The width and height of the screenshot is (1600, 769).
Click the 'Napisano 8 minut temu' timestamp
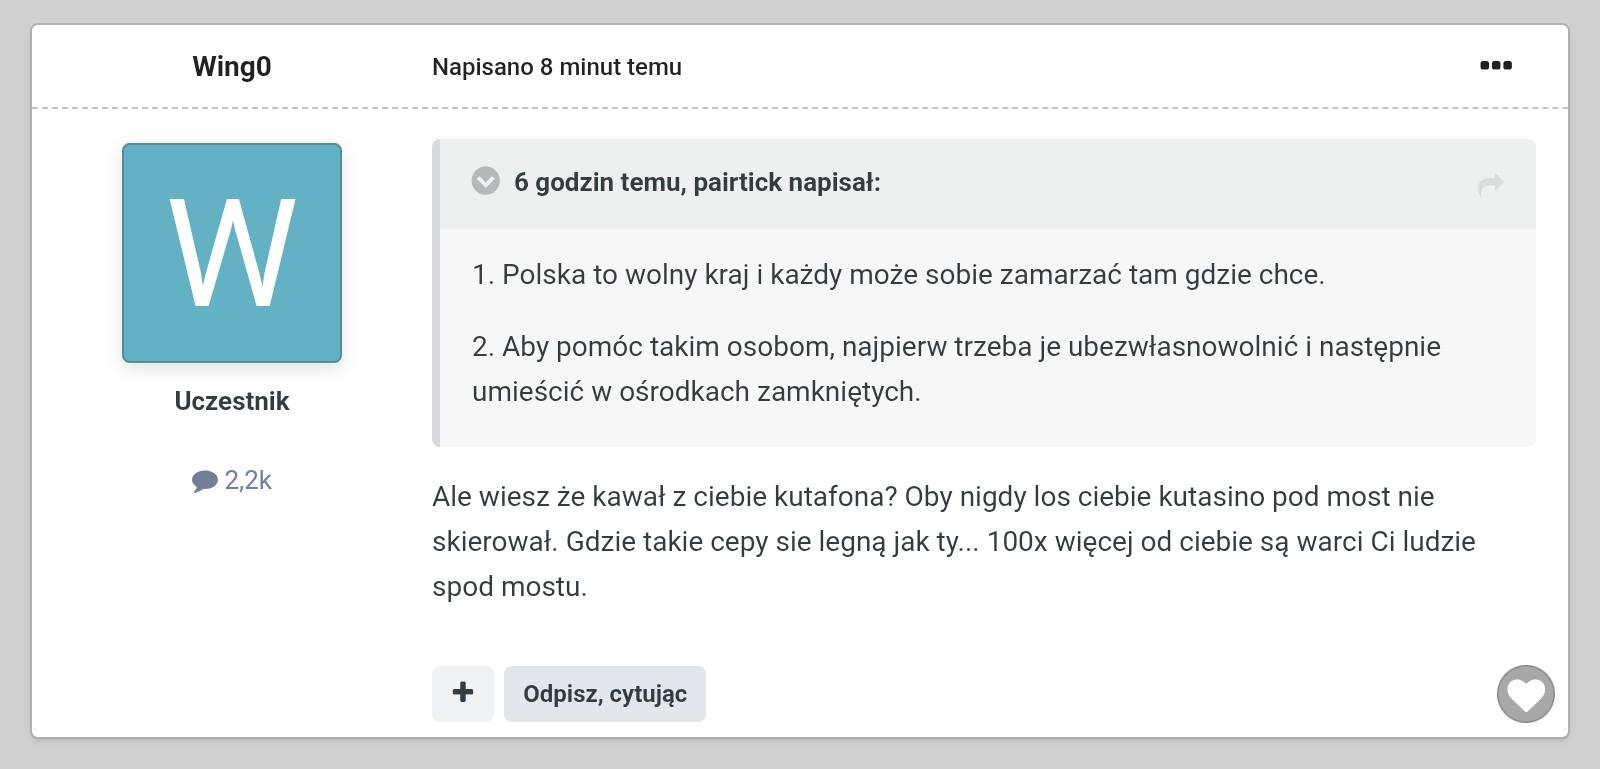(x=556, y=67)
